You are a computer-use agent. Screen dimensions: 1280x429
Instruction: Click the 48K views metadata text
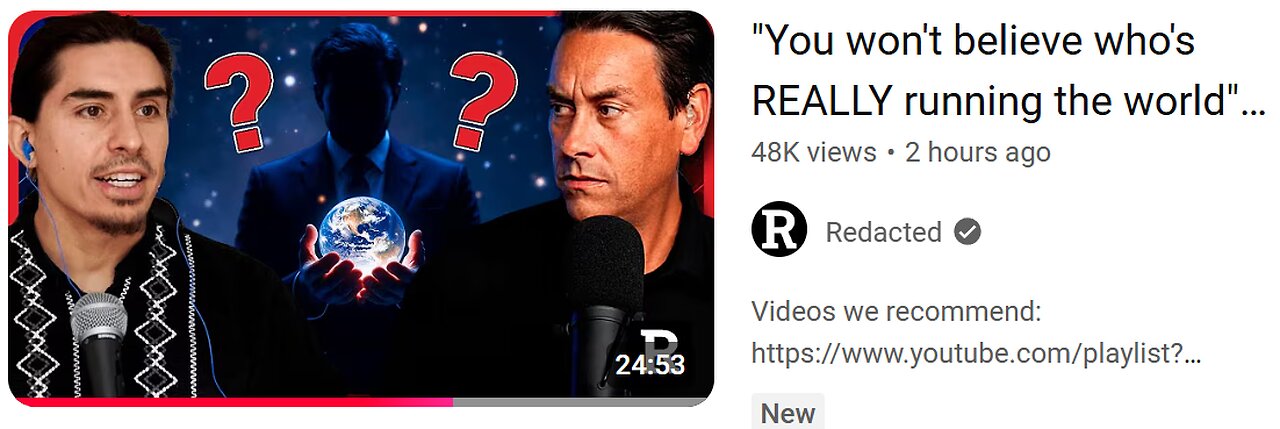pos(813,152)
